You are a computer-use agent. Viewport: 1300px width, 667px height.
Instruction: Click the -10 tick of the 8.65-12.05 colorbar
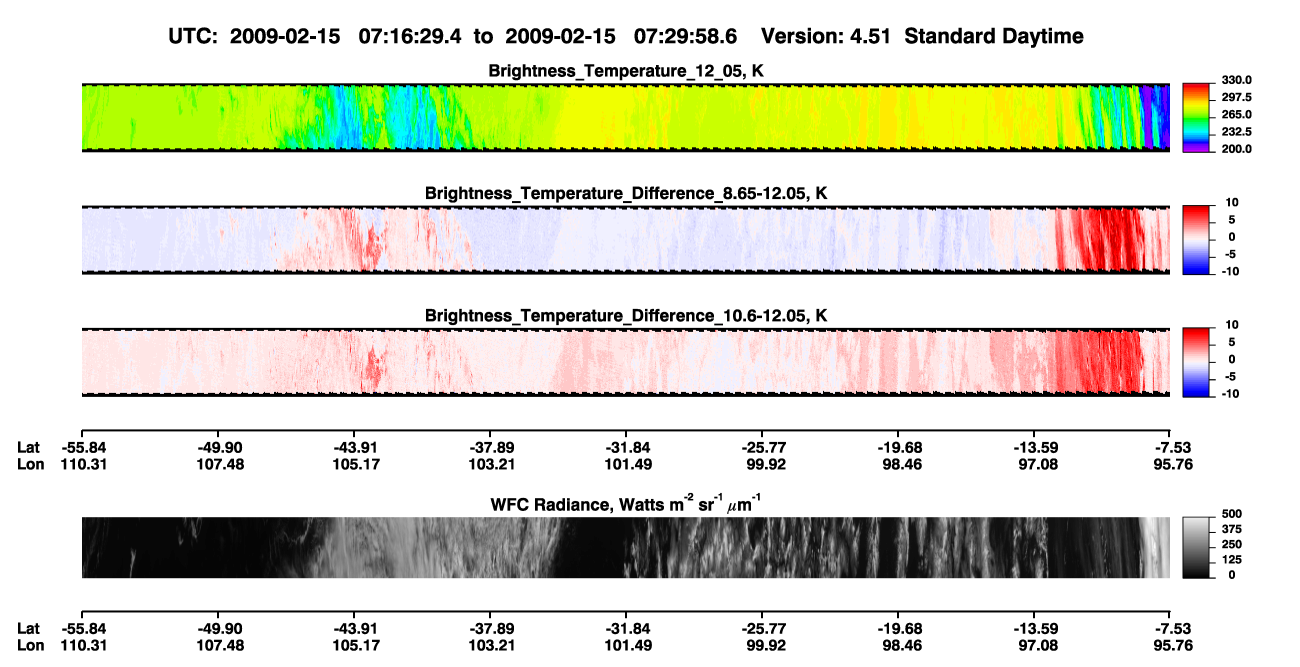point(1231,272)
